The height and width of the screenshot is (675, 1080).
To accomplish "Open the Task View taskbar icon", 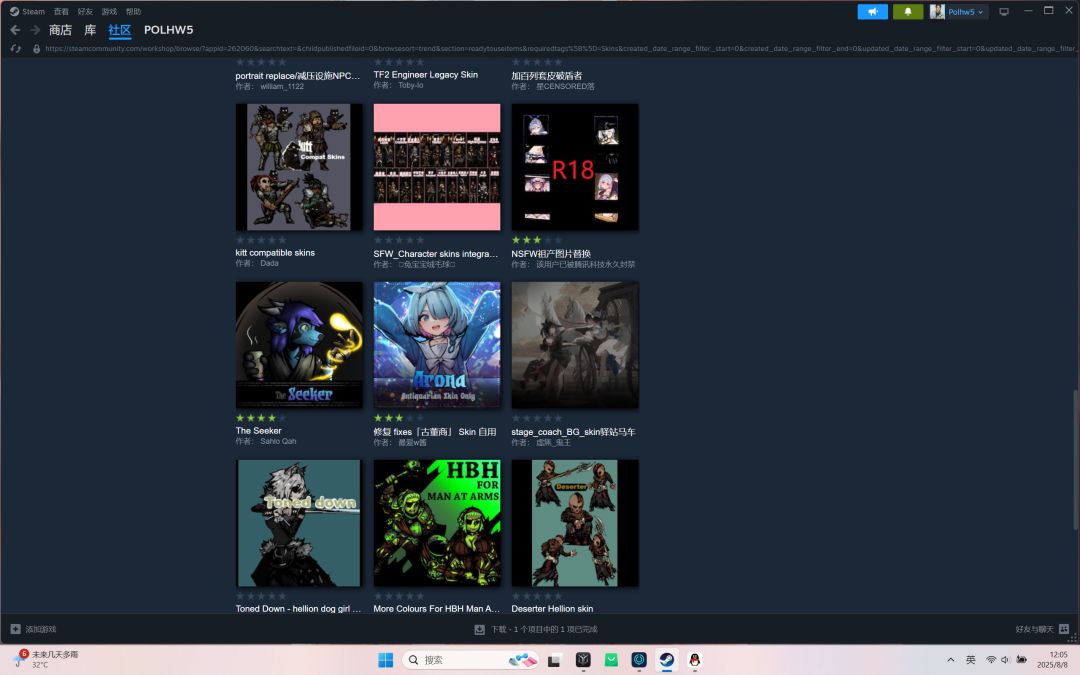I will click(x=554, y=660).
